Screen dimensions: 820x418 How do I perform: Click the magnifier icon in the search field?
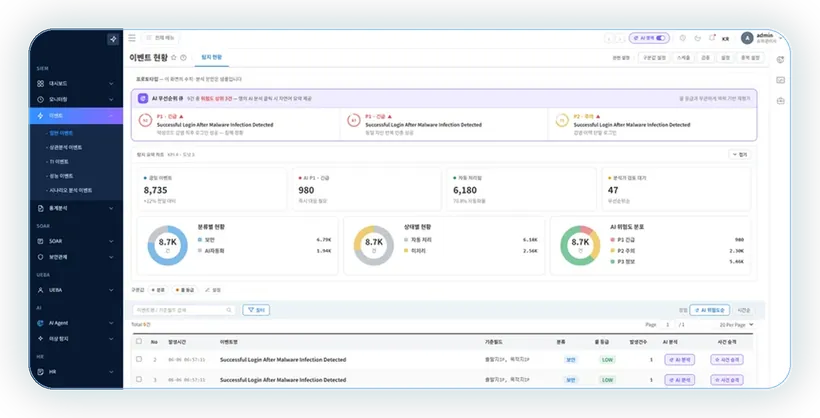pos(229,310)
